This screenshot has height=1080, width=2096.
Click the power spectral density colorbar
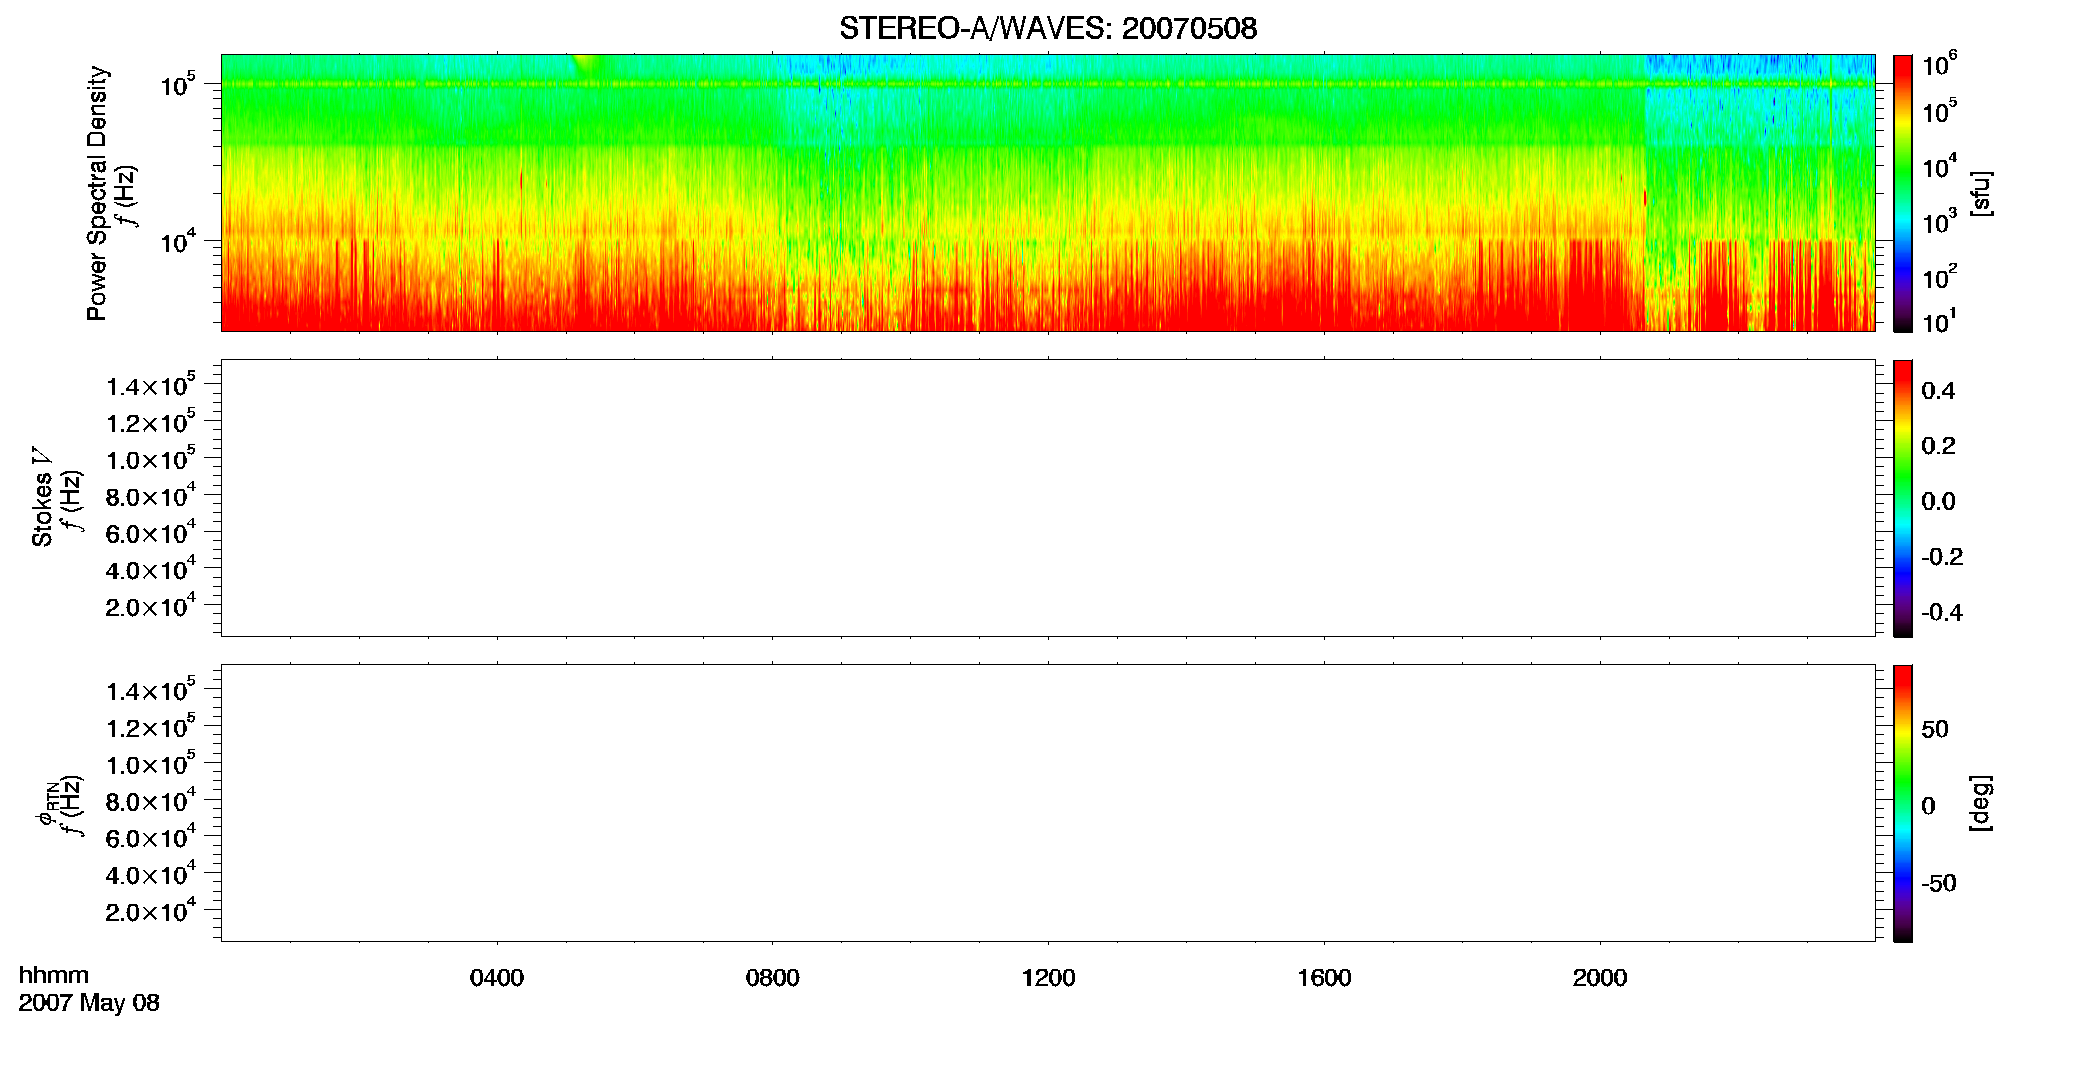1903,193
